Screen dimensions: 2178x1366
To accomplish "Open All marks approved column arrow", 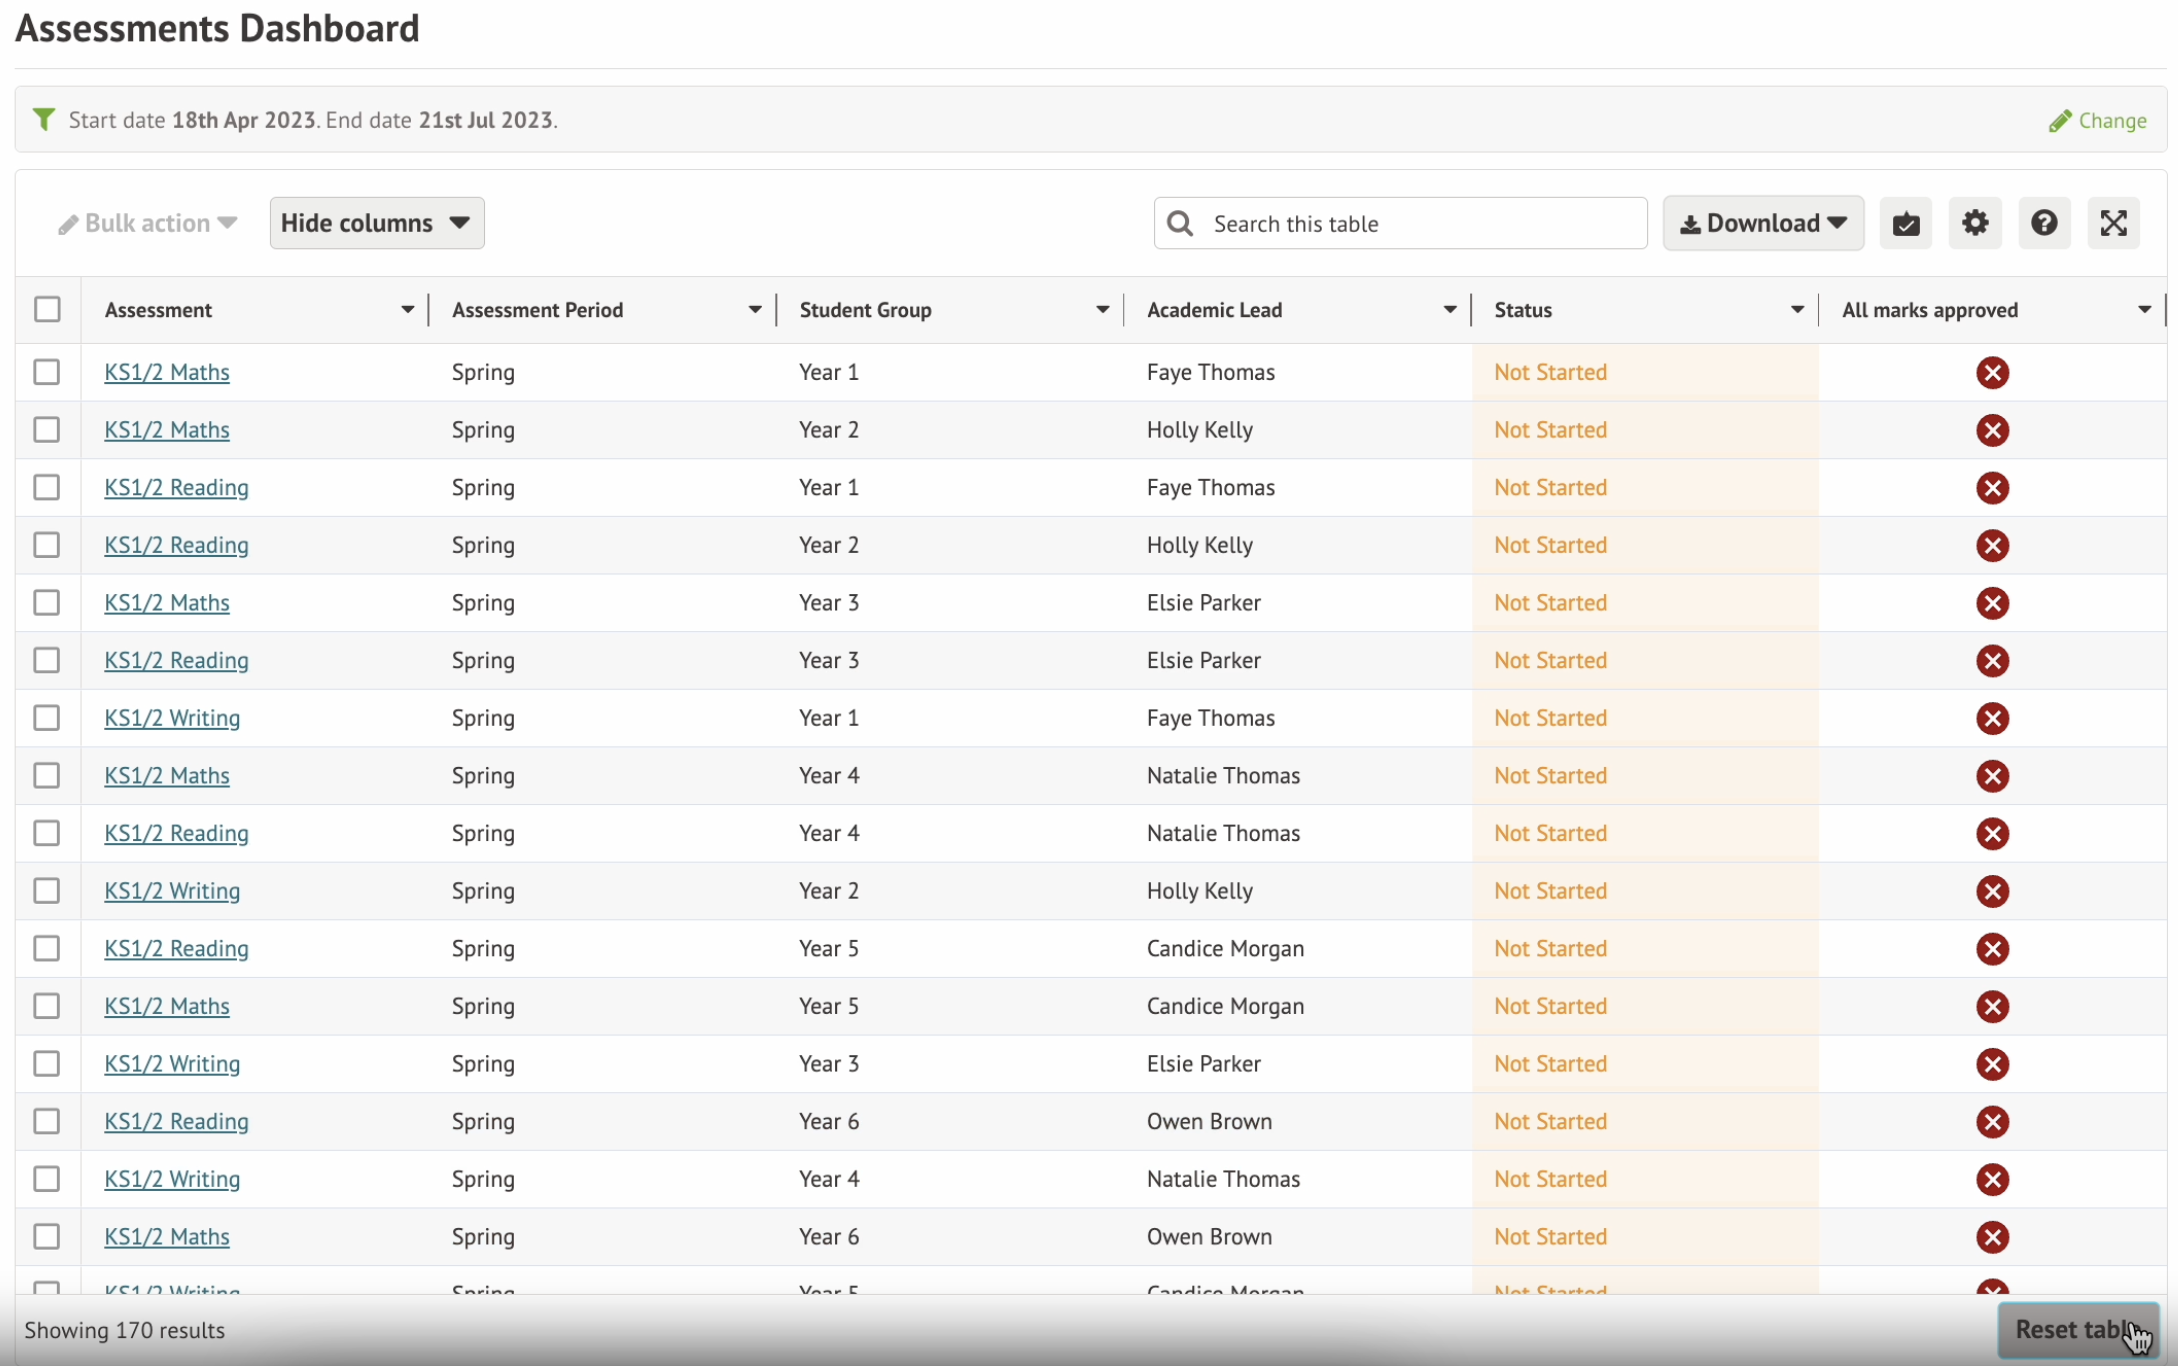I will [2144, 310].
